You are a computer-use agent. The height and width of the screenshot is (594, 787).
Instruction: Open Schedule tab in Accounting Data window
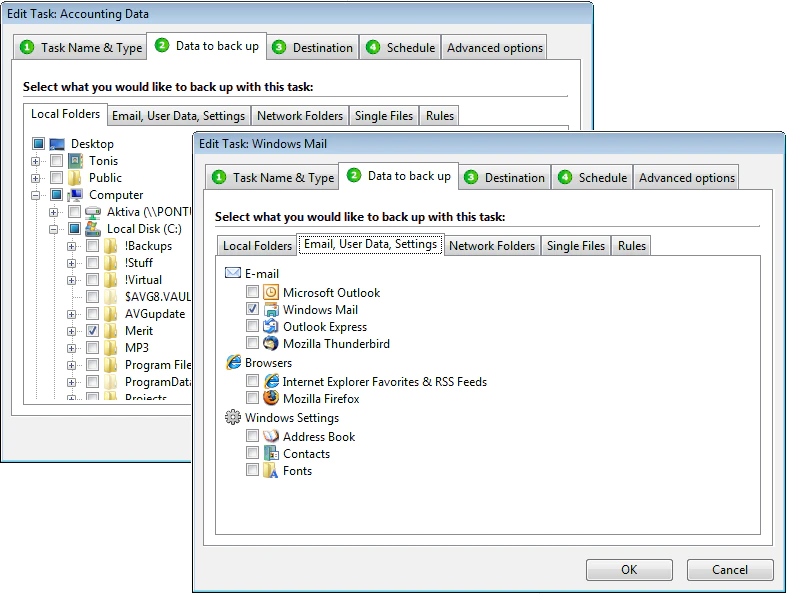401,47
